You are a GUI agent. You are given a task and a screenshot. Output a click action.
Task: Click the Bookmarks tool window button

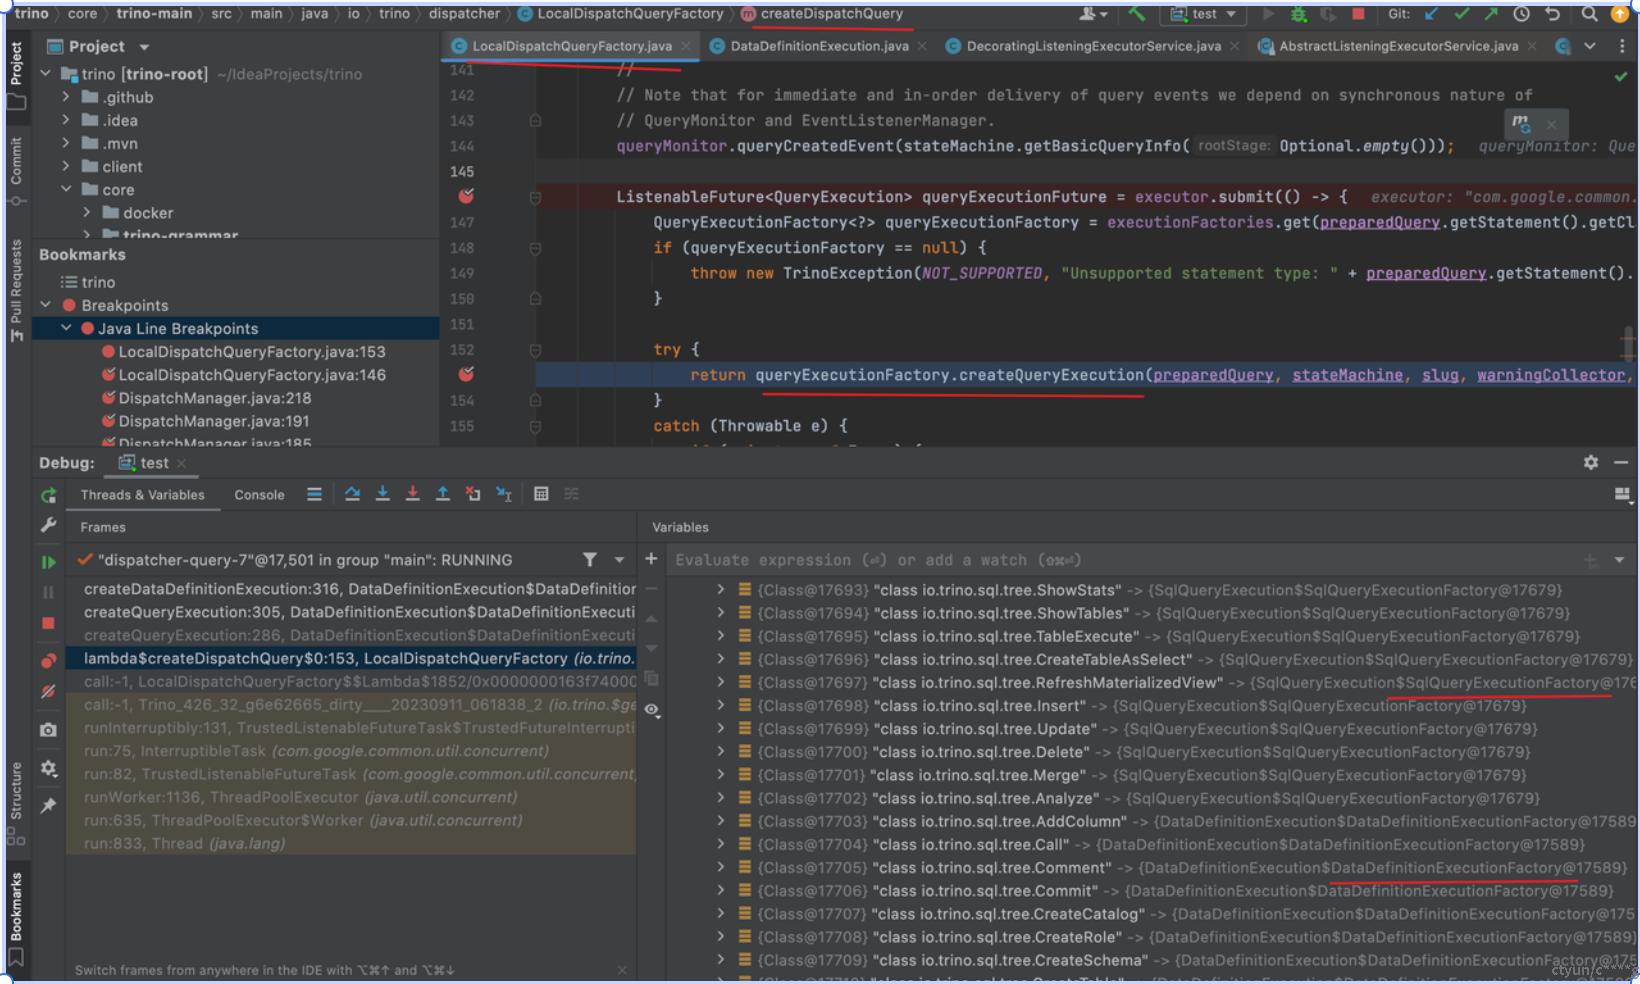click(16, 918)
